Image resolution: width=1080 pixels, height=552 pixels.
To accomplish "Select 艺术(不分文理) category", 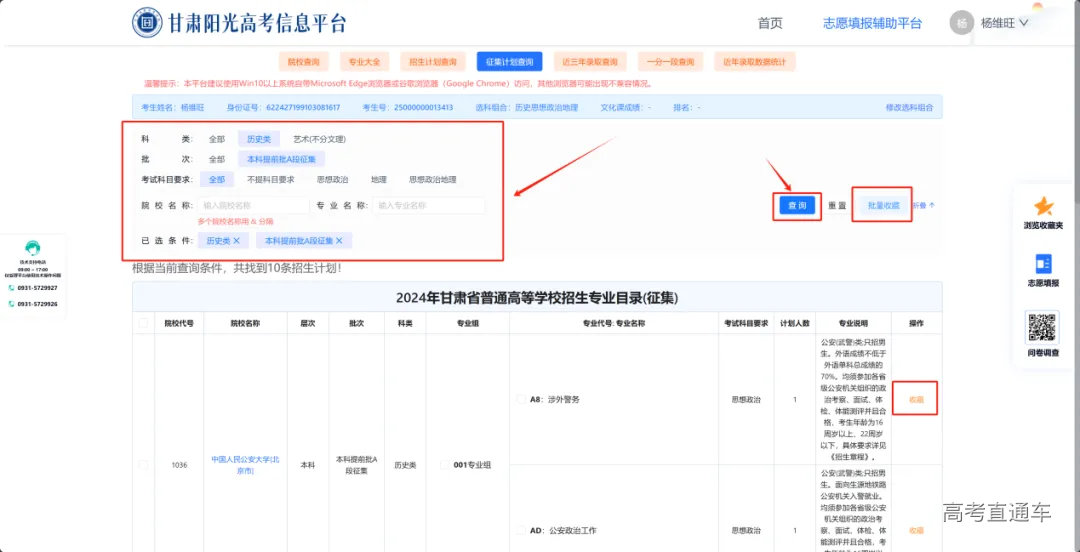I will [319, 139].
